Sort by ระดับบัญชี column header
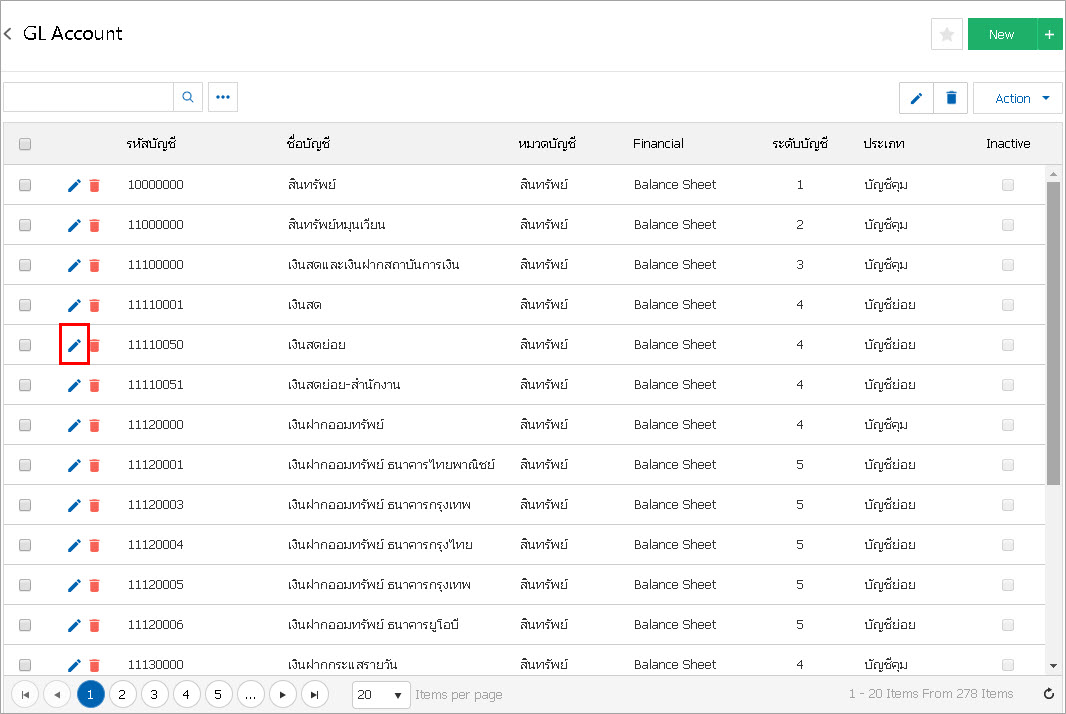 click(x=800, y=143)
